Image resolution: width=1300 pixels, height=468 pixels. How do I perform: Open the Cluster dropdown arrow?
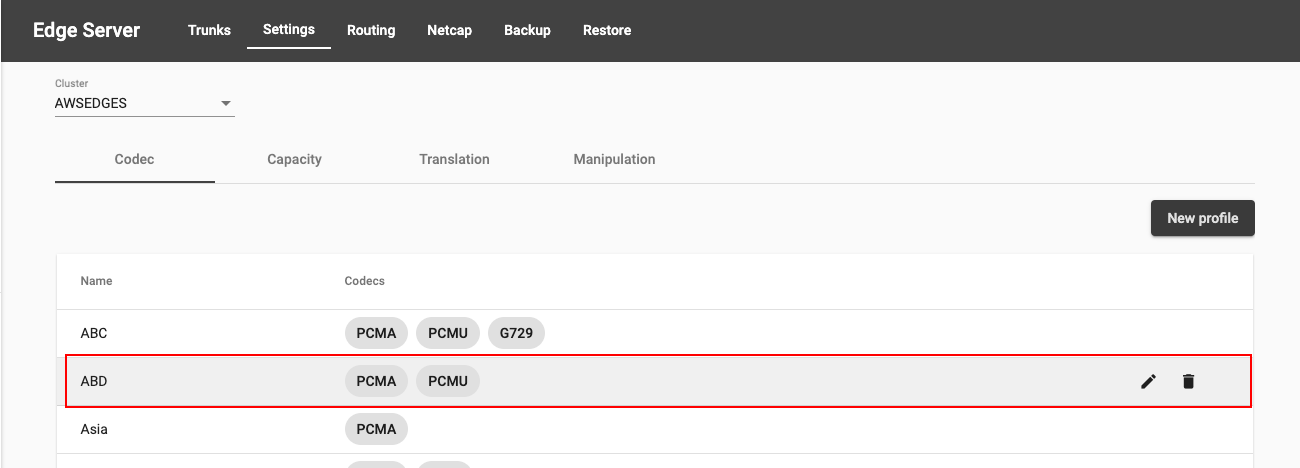click(x=225, y=103)
